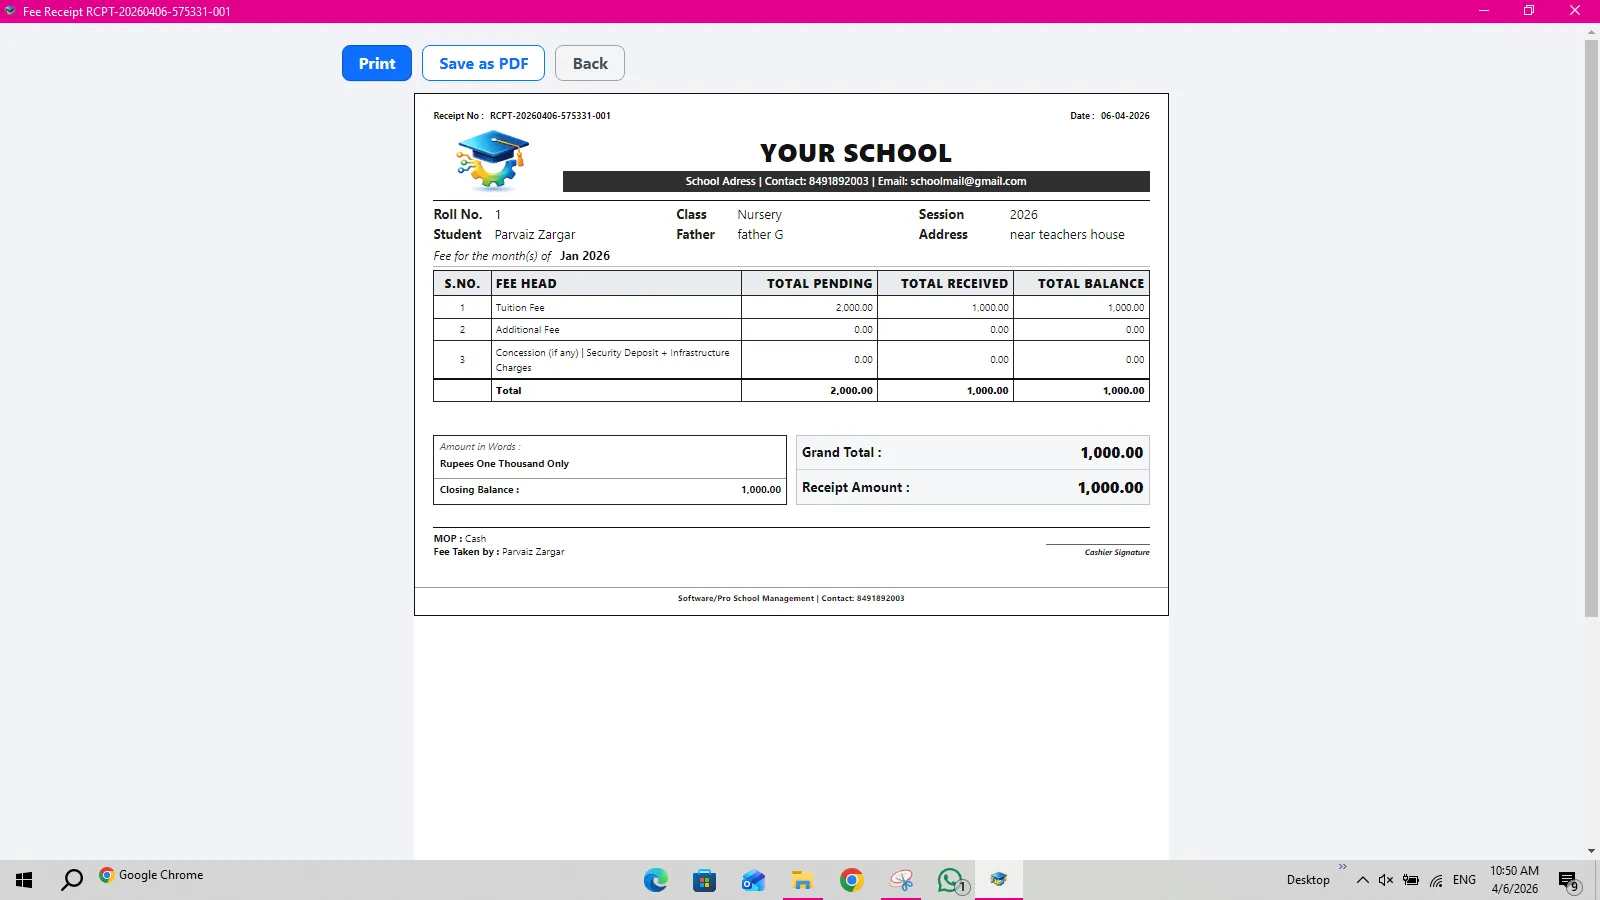
Task: Restore down the Fee Receipt window
Action: [1529, 11]
